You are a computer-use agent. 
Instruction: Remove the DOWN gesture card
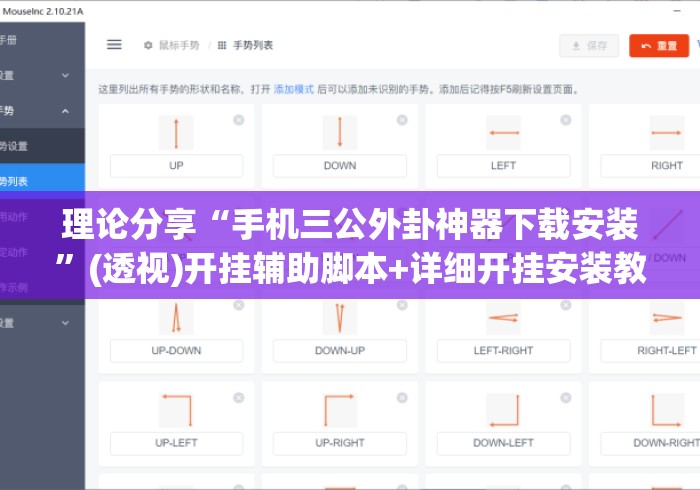[402, 120]
